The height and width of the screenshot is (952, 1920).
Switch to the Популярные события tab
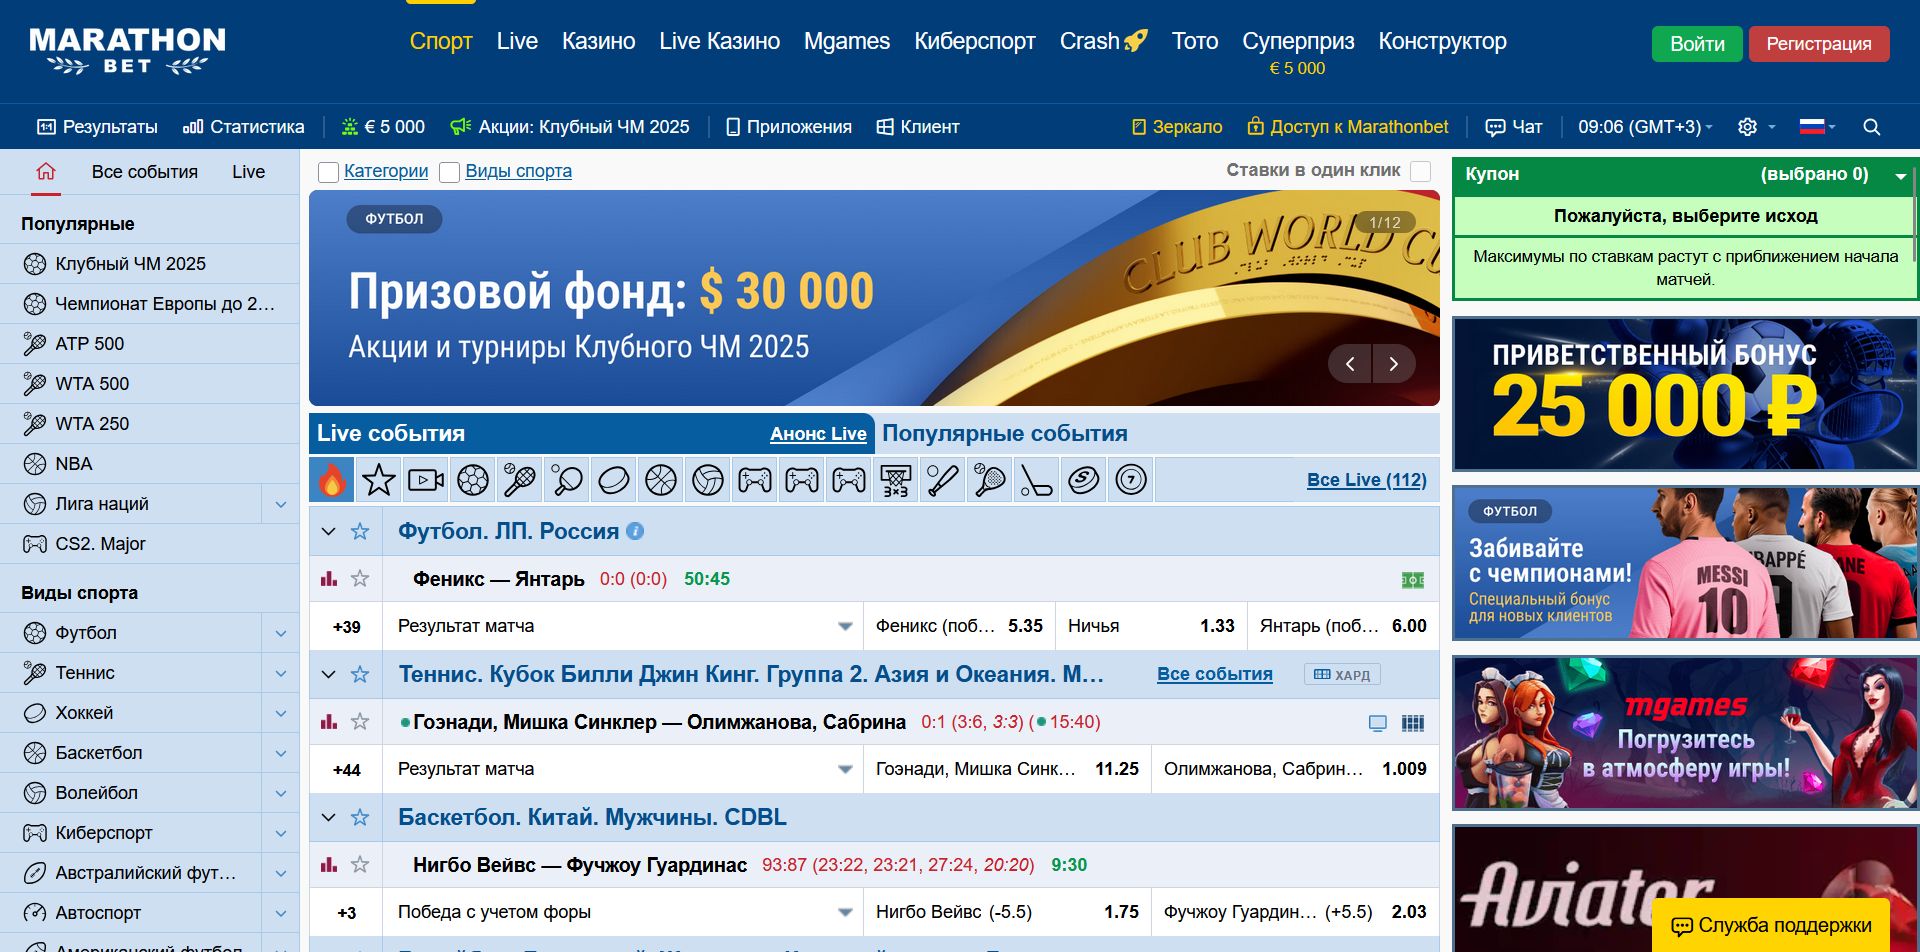[x=1002, y=433]
